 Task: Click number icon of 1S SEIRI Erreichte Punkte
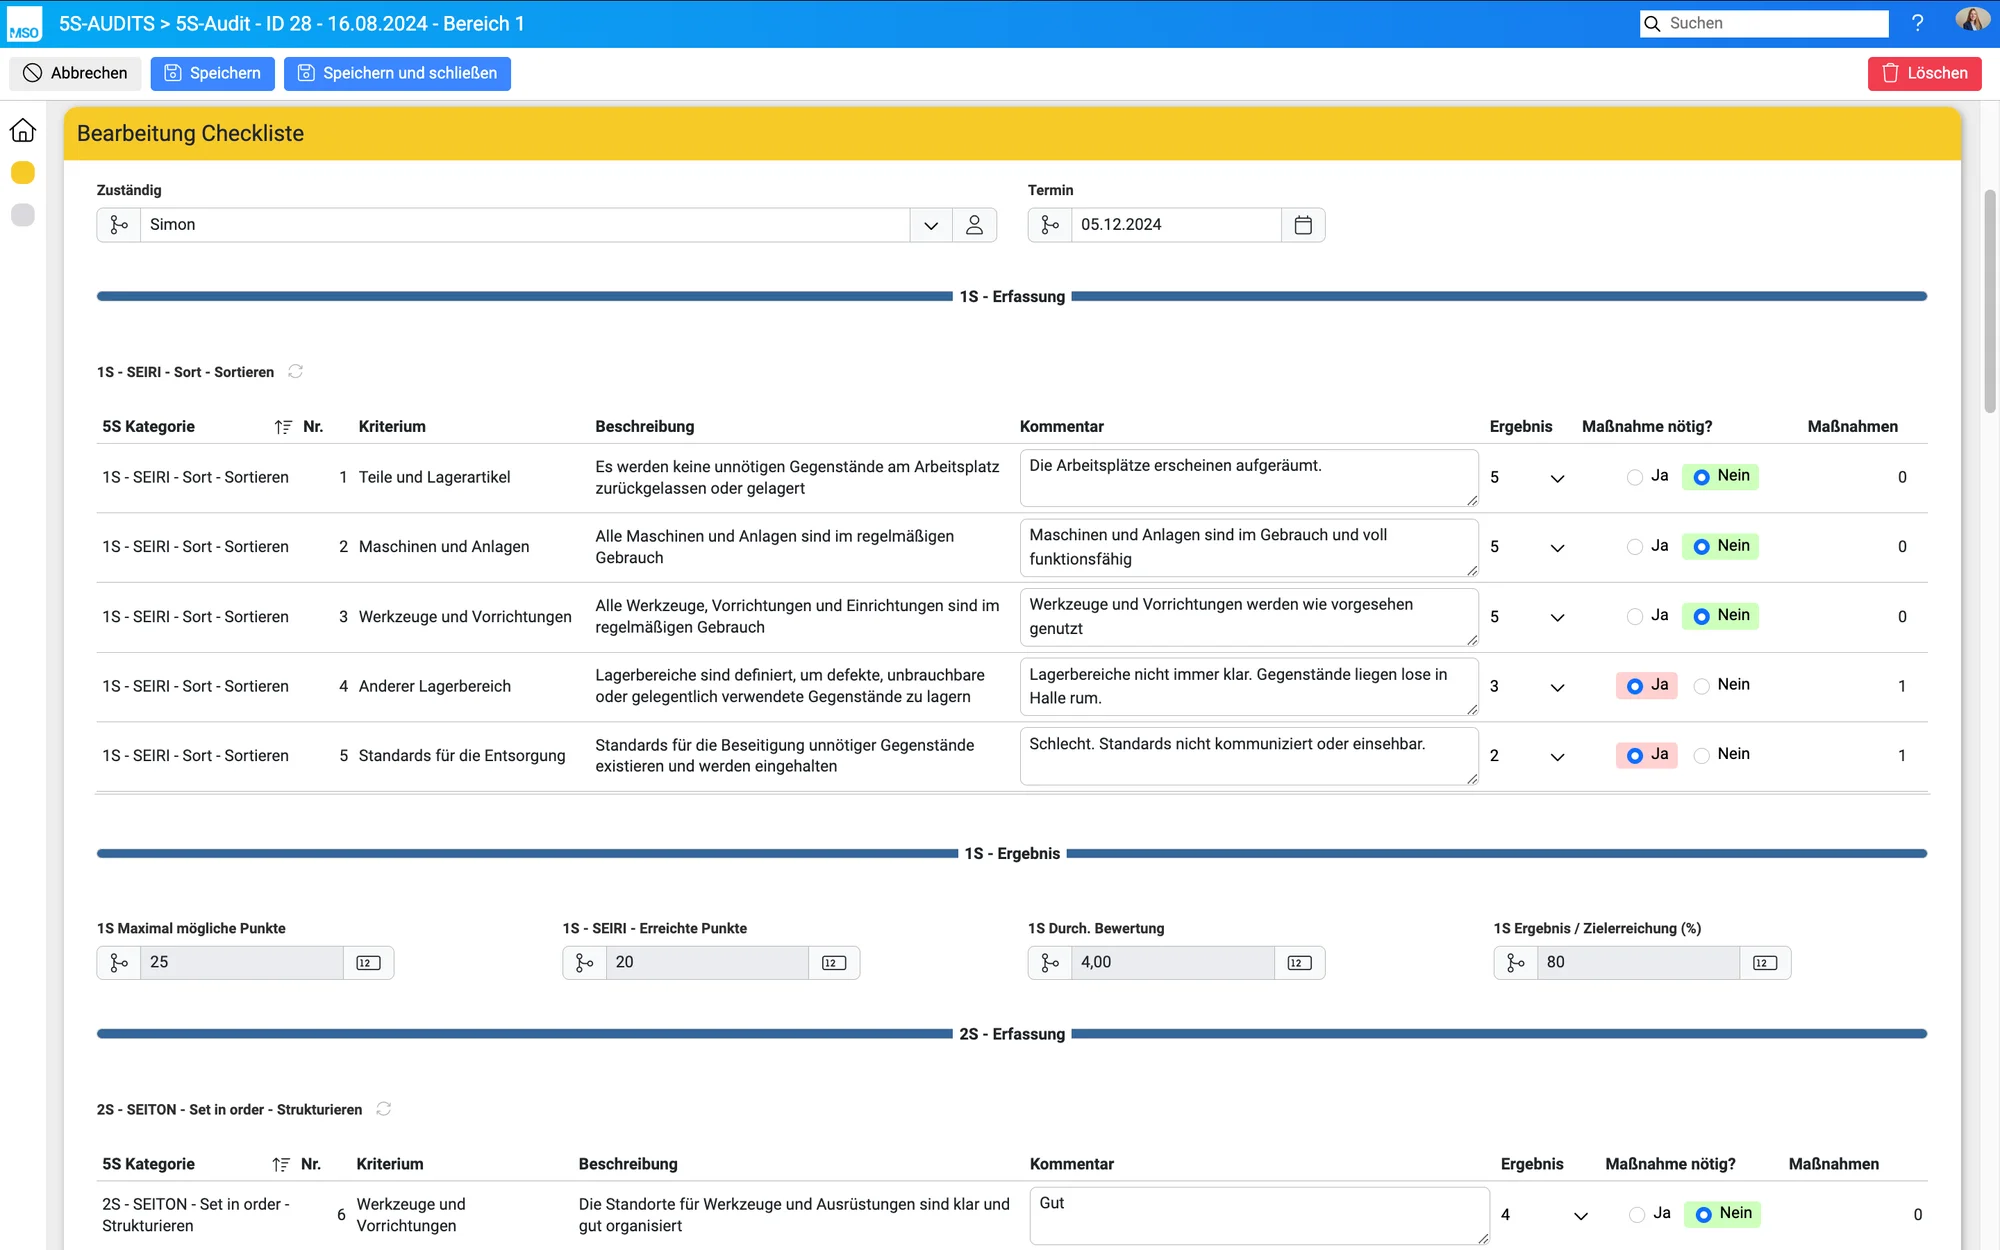[834, 963]
